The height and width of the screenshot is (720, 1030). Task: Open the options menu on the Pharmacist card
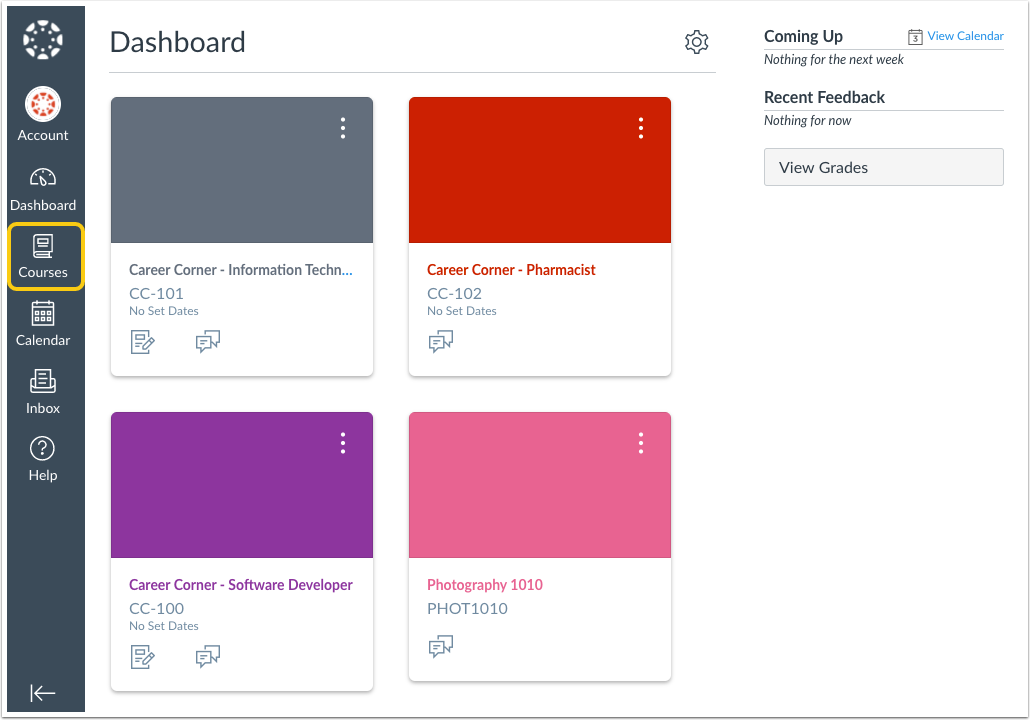[640, 128]
